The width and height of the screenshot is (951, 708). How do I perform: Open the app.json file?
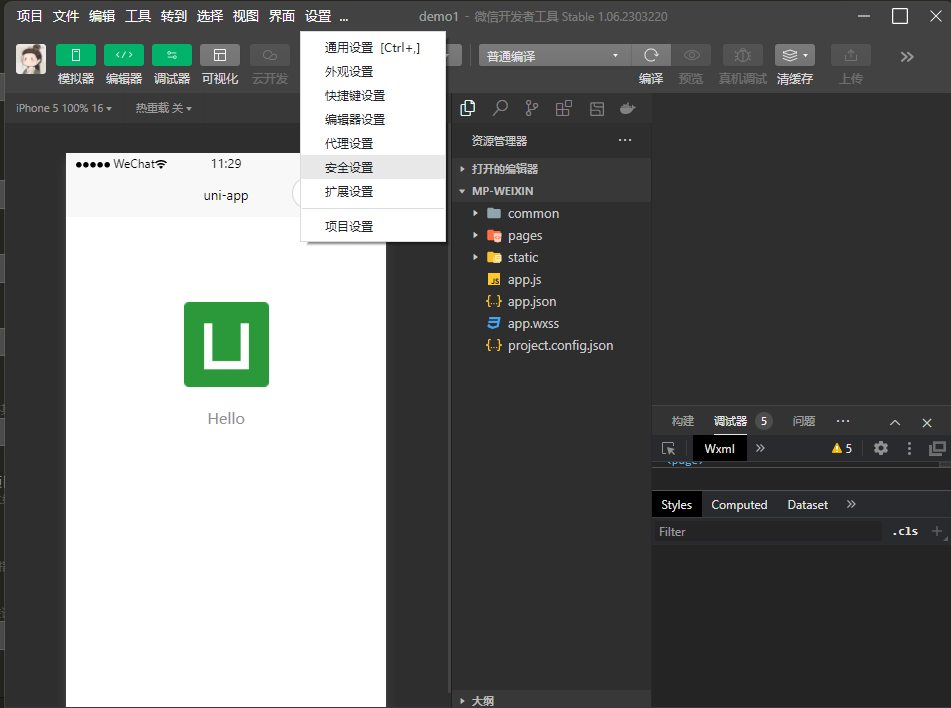pyautogui.click(x=552, y=302)
